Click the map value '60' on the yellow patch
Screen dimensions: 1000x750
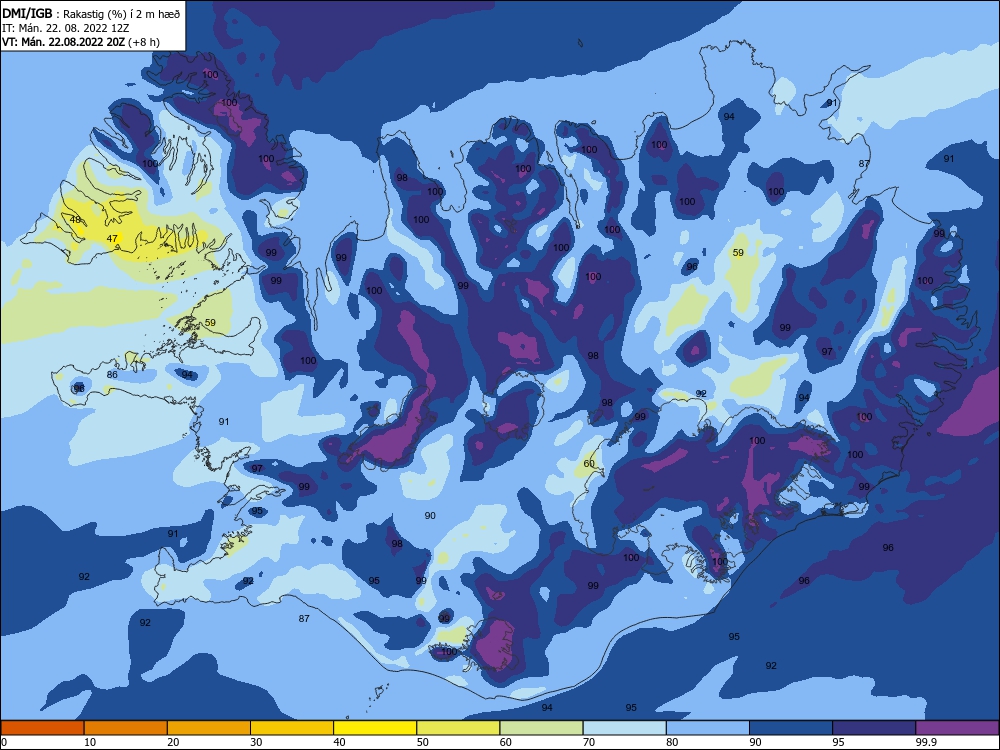point(589,464)
